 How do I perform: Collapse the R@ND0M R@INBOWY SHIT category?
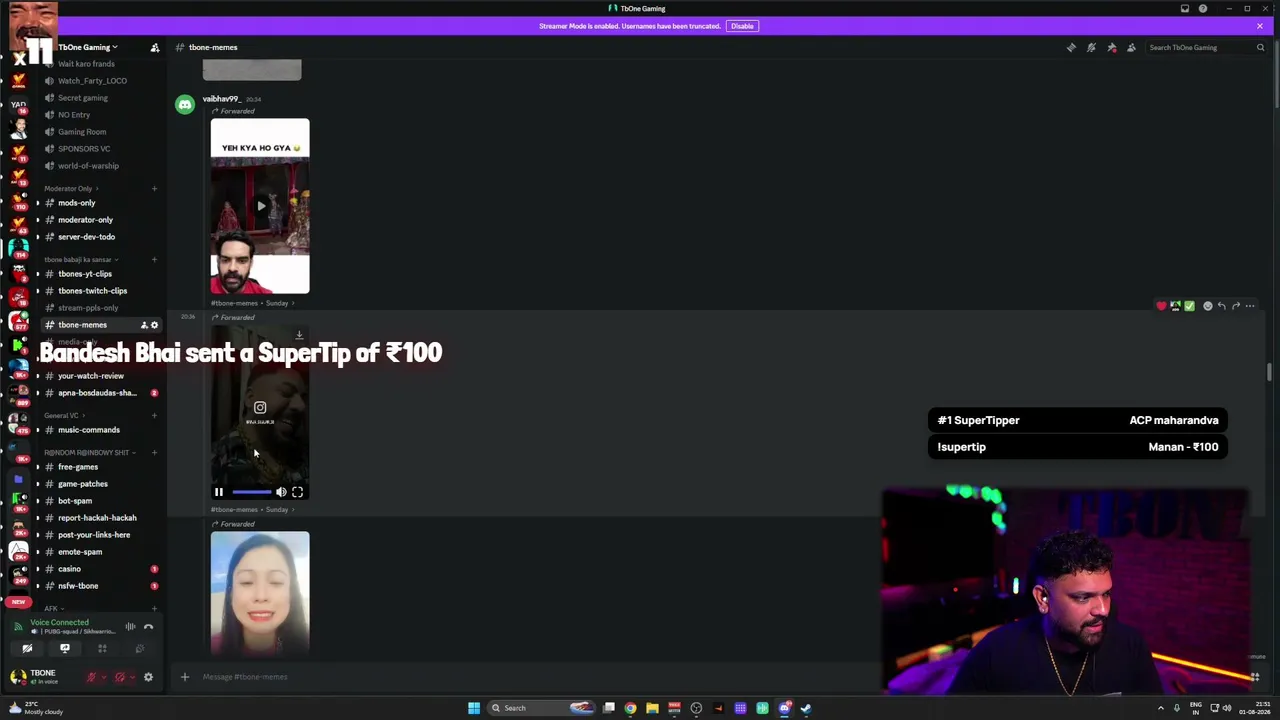tap(88, 452)
